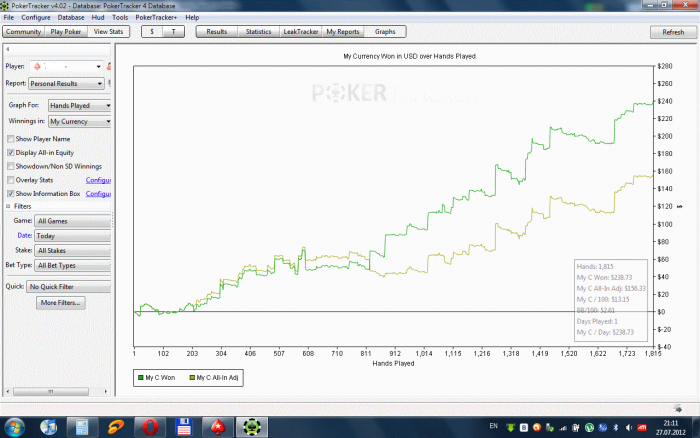The image size is (700, 438).
Task: Open the Date filter showing Today
Action: pyautogui.click(x=73, y=236)
